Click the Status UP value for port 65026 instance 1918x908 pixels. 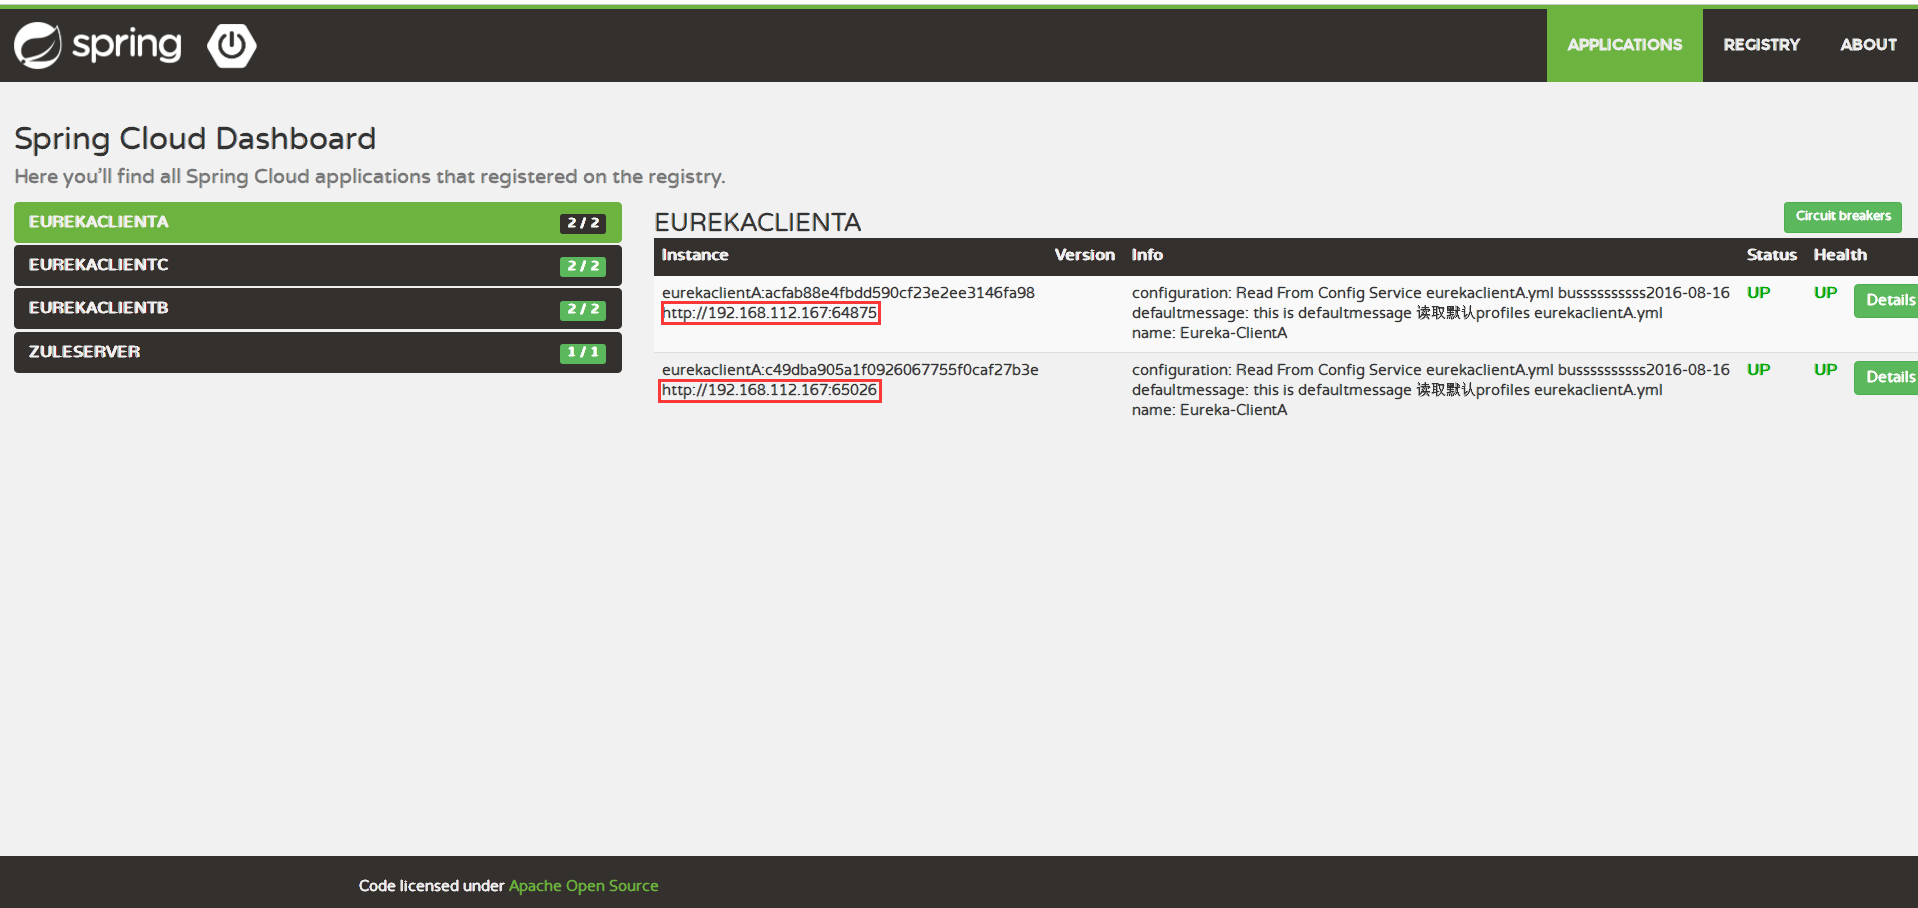[x=1758, y=370]
